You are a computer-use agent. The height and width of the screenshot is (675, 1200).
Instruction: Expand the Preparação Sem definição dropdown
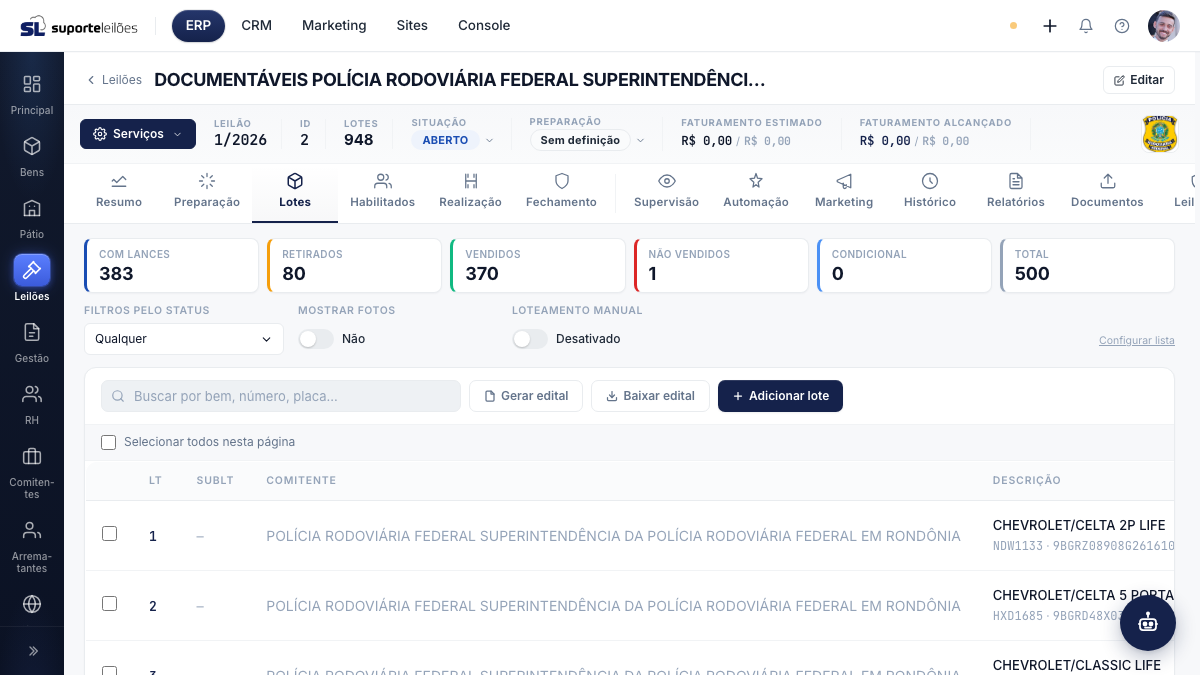[x=588, y=140]
